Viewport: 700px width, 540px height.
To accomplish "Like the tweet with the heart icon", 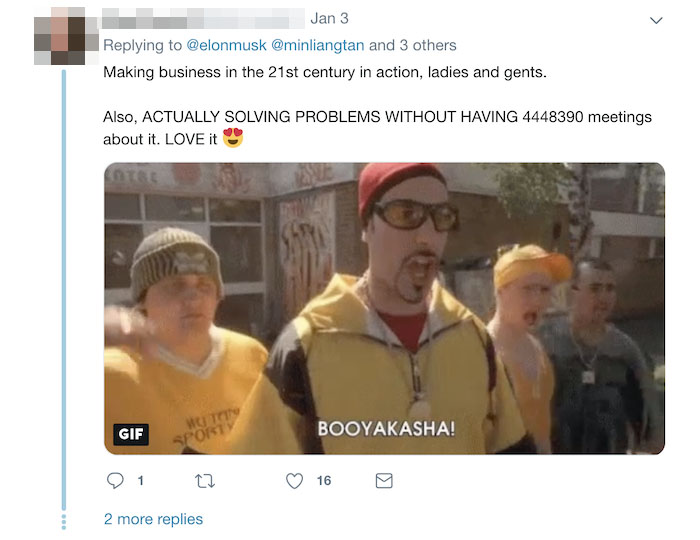I will (294, 481).
